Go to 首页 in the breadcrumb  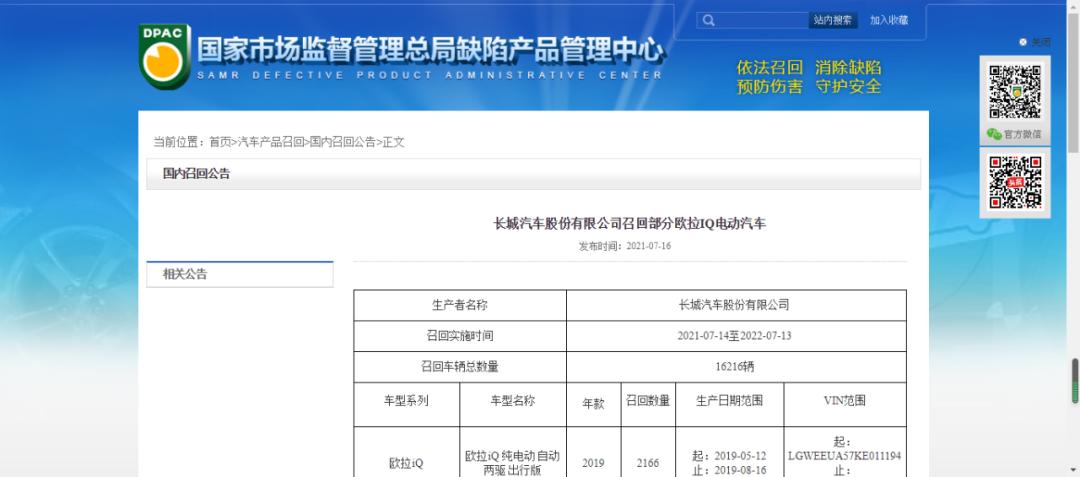220,142
